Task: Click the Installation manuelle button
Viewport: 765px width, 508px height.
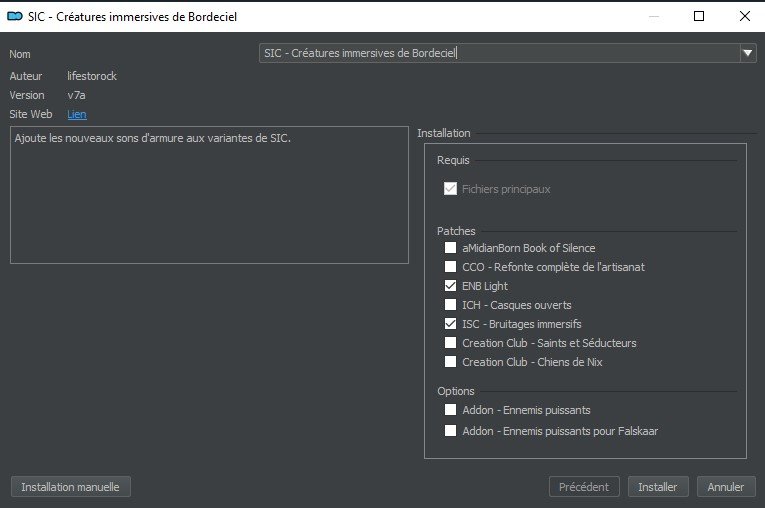Action: pos(70,487)
